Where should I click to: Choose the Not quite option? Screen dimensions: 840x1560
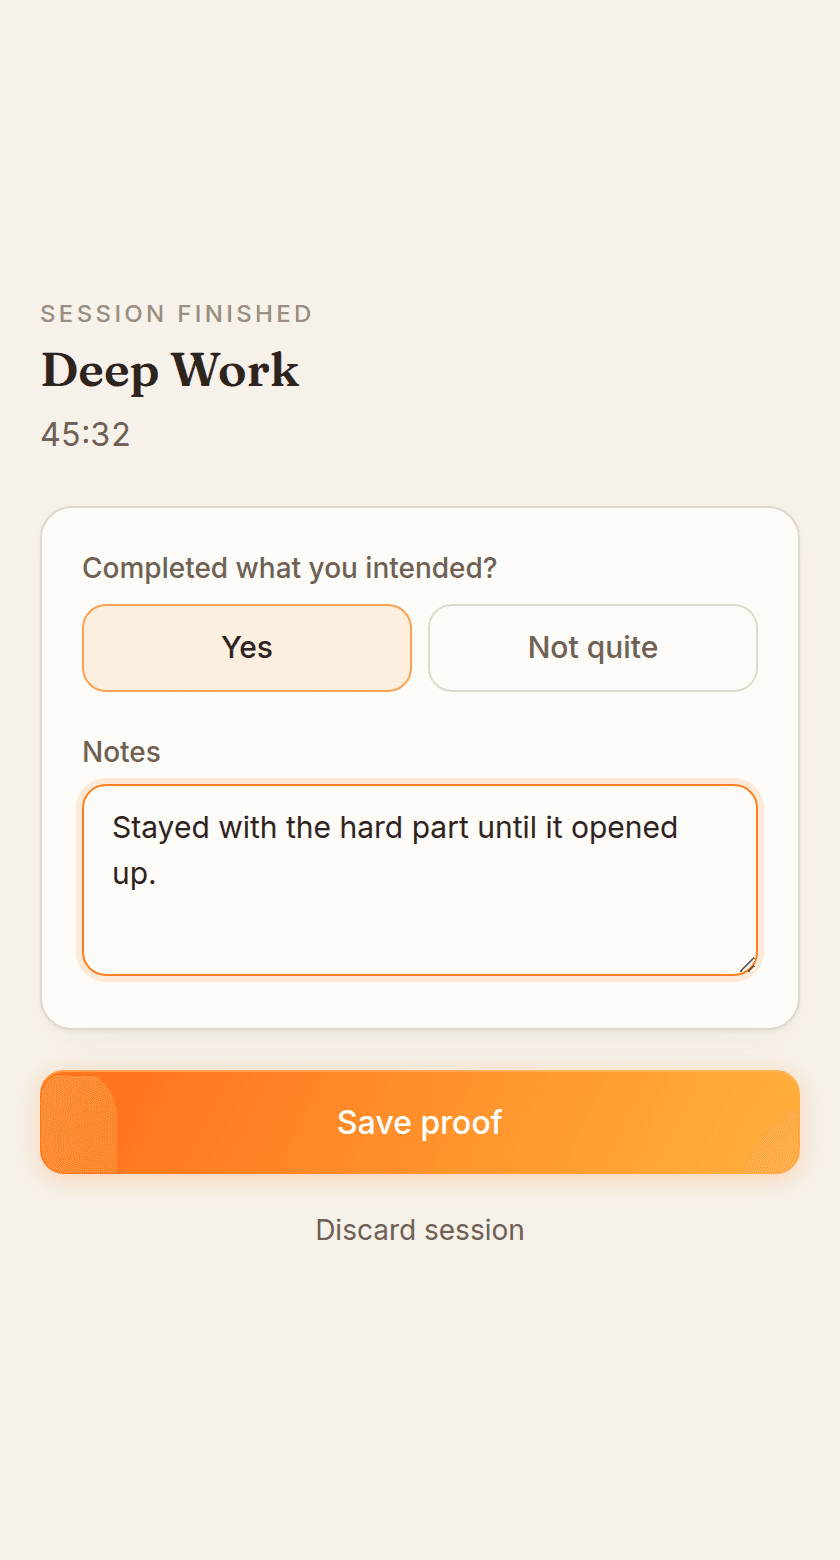click(593, 648)
